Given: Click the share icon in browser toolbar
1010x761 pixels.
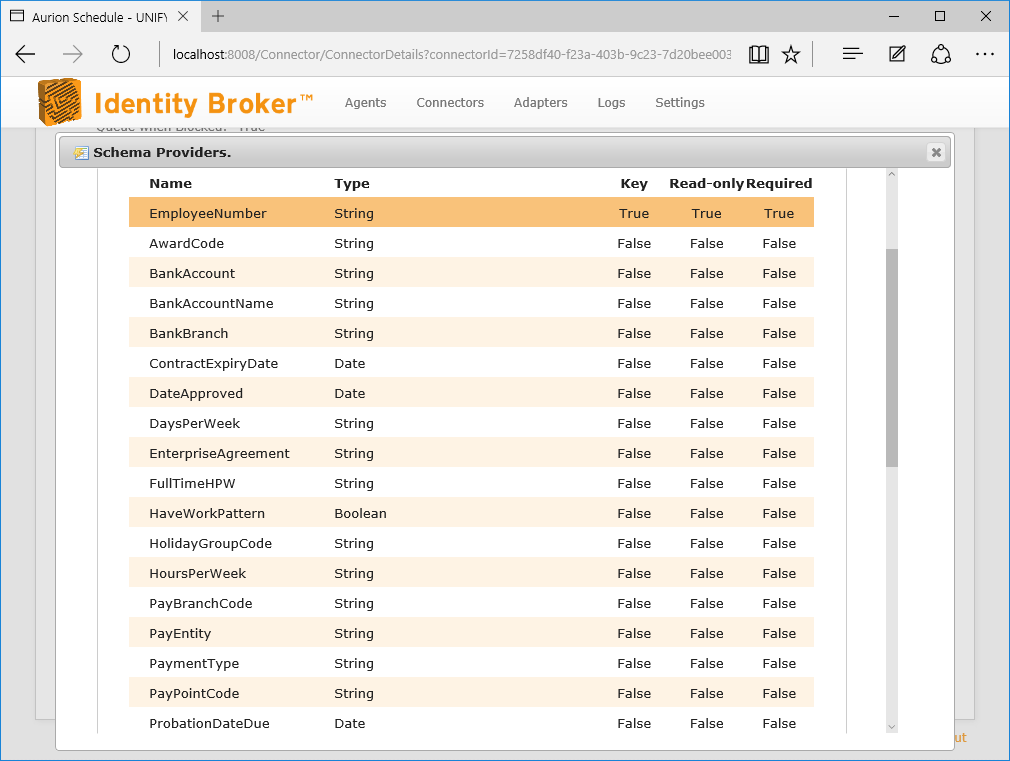Looking at the screenshot, I should coord(940,54).
